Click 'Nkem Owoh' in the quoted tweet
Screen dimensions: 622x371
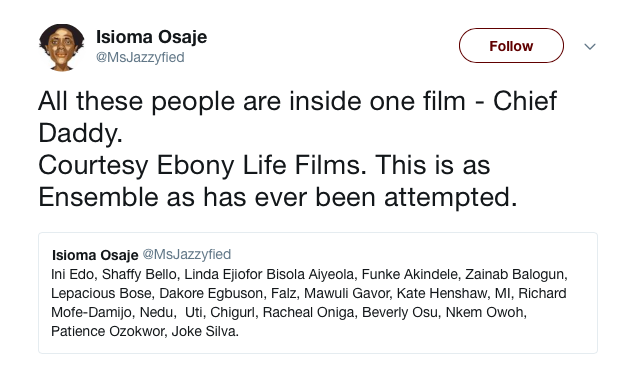click(x=484, y=312)
